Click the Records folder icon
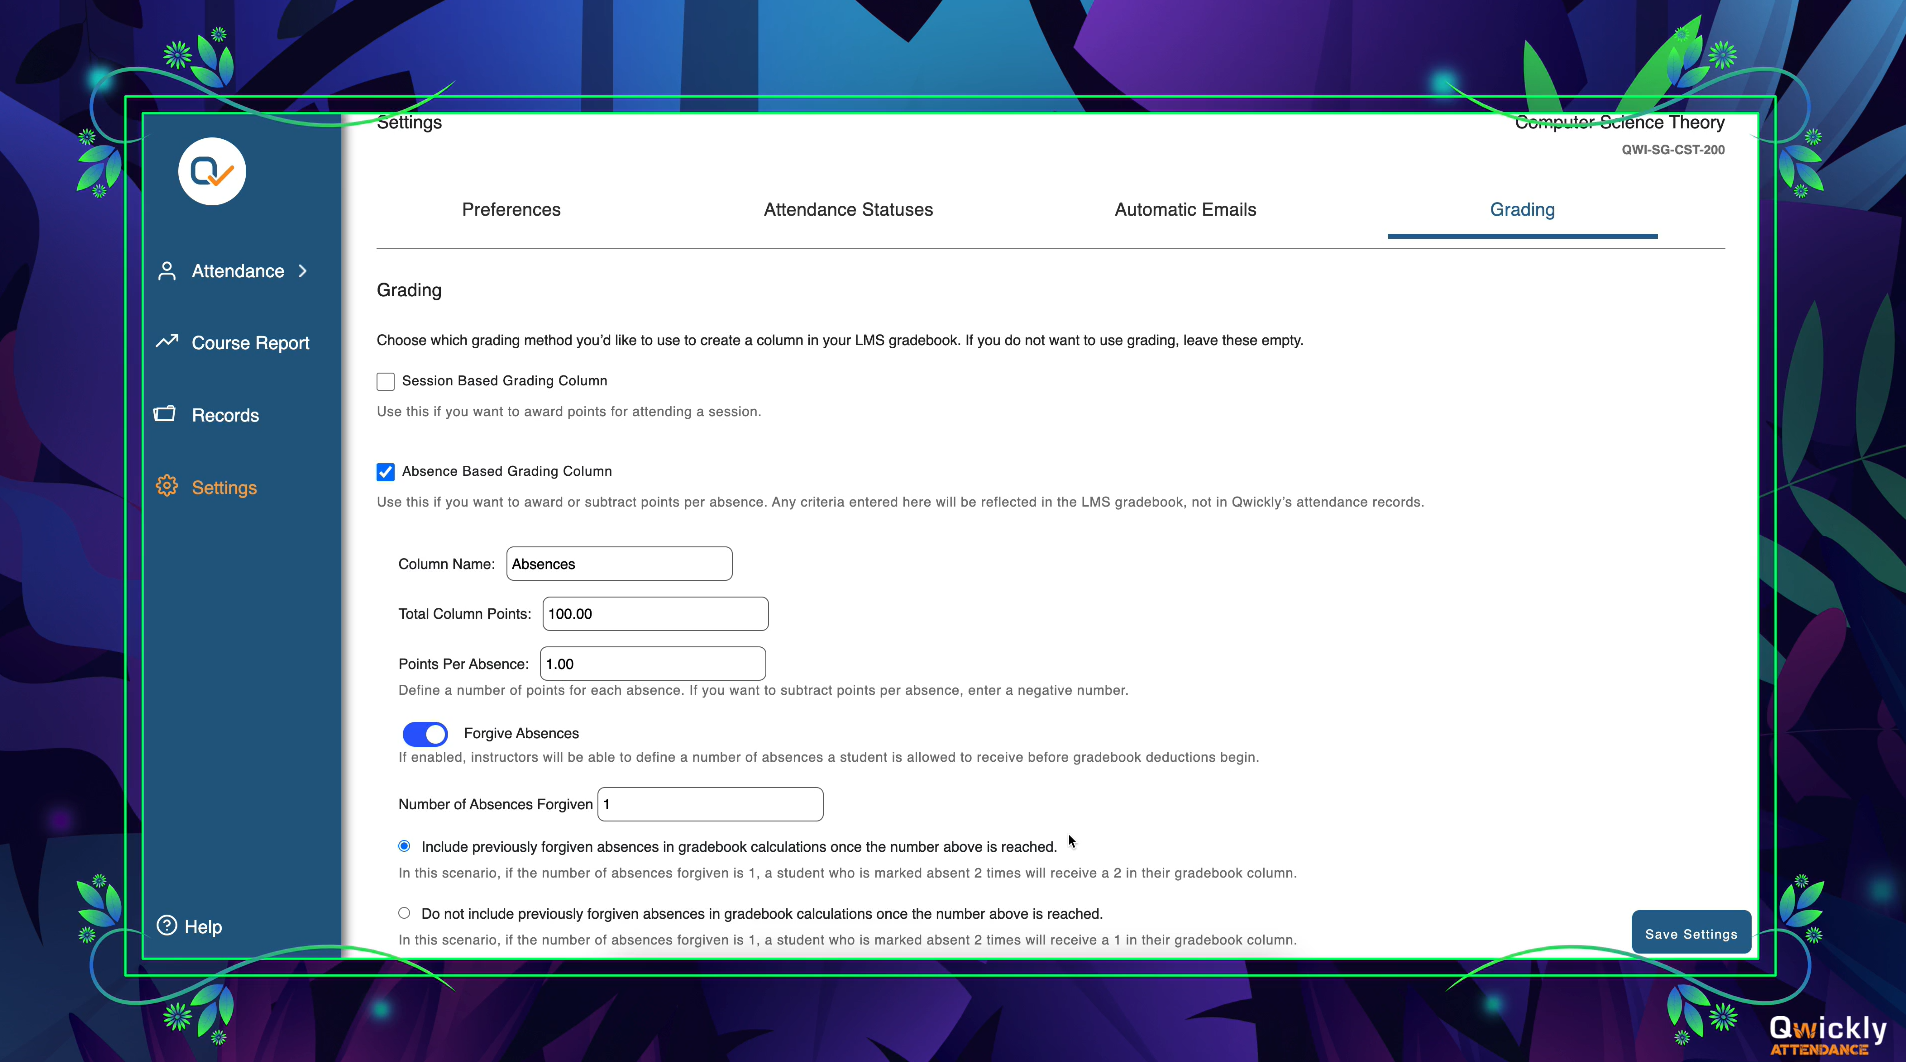The width and height of the screenshot is (1906, 1062). click(165, 414)
